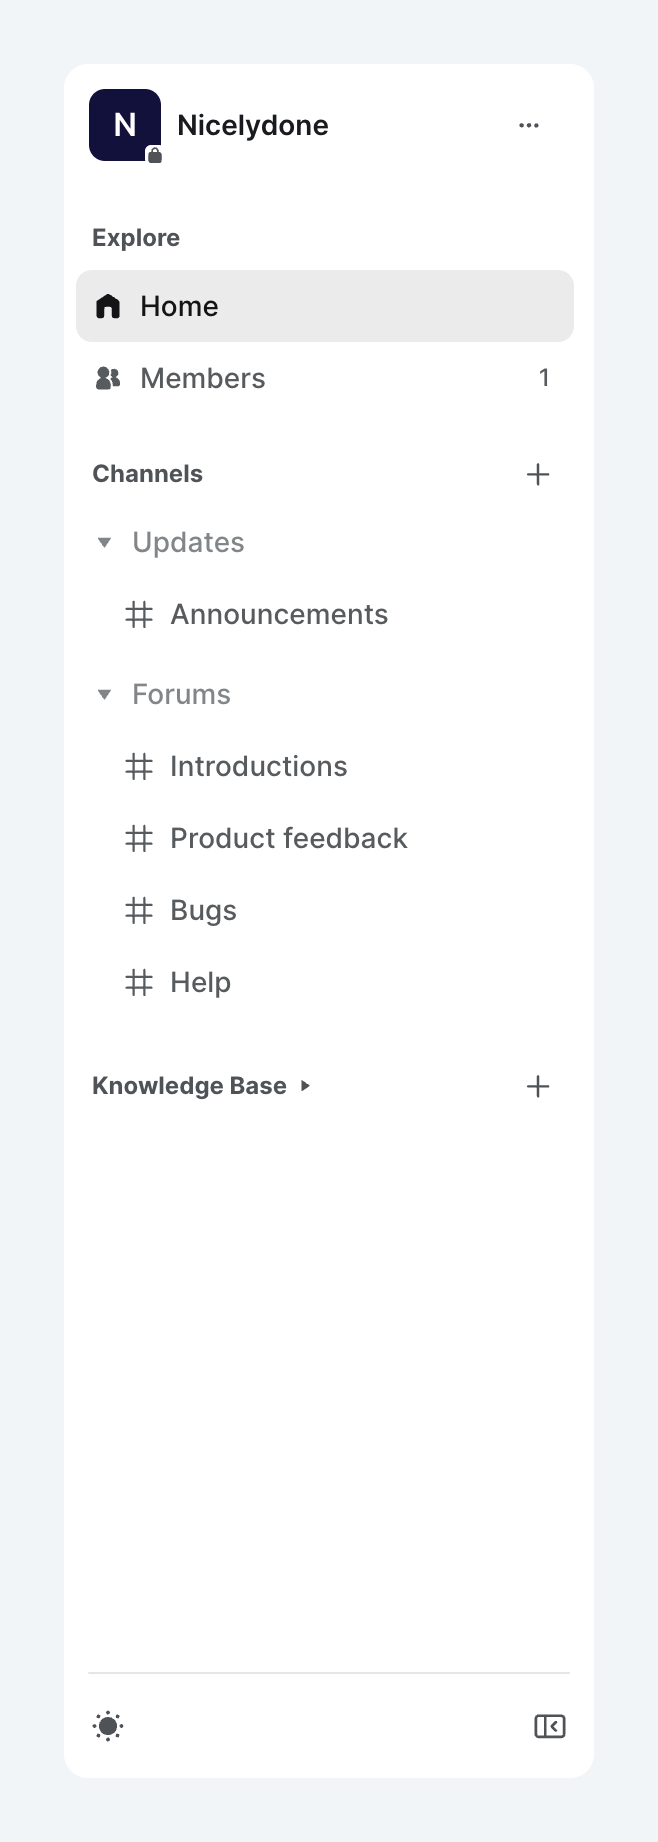Viewport: 658px width, 1842px height.
Task: Click the Home icon in the sidebar
Action: (107, 306)
